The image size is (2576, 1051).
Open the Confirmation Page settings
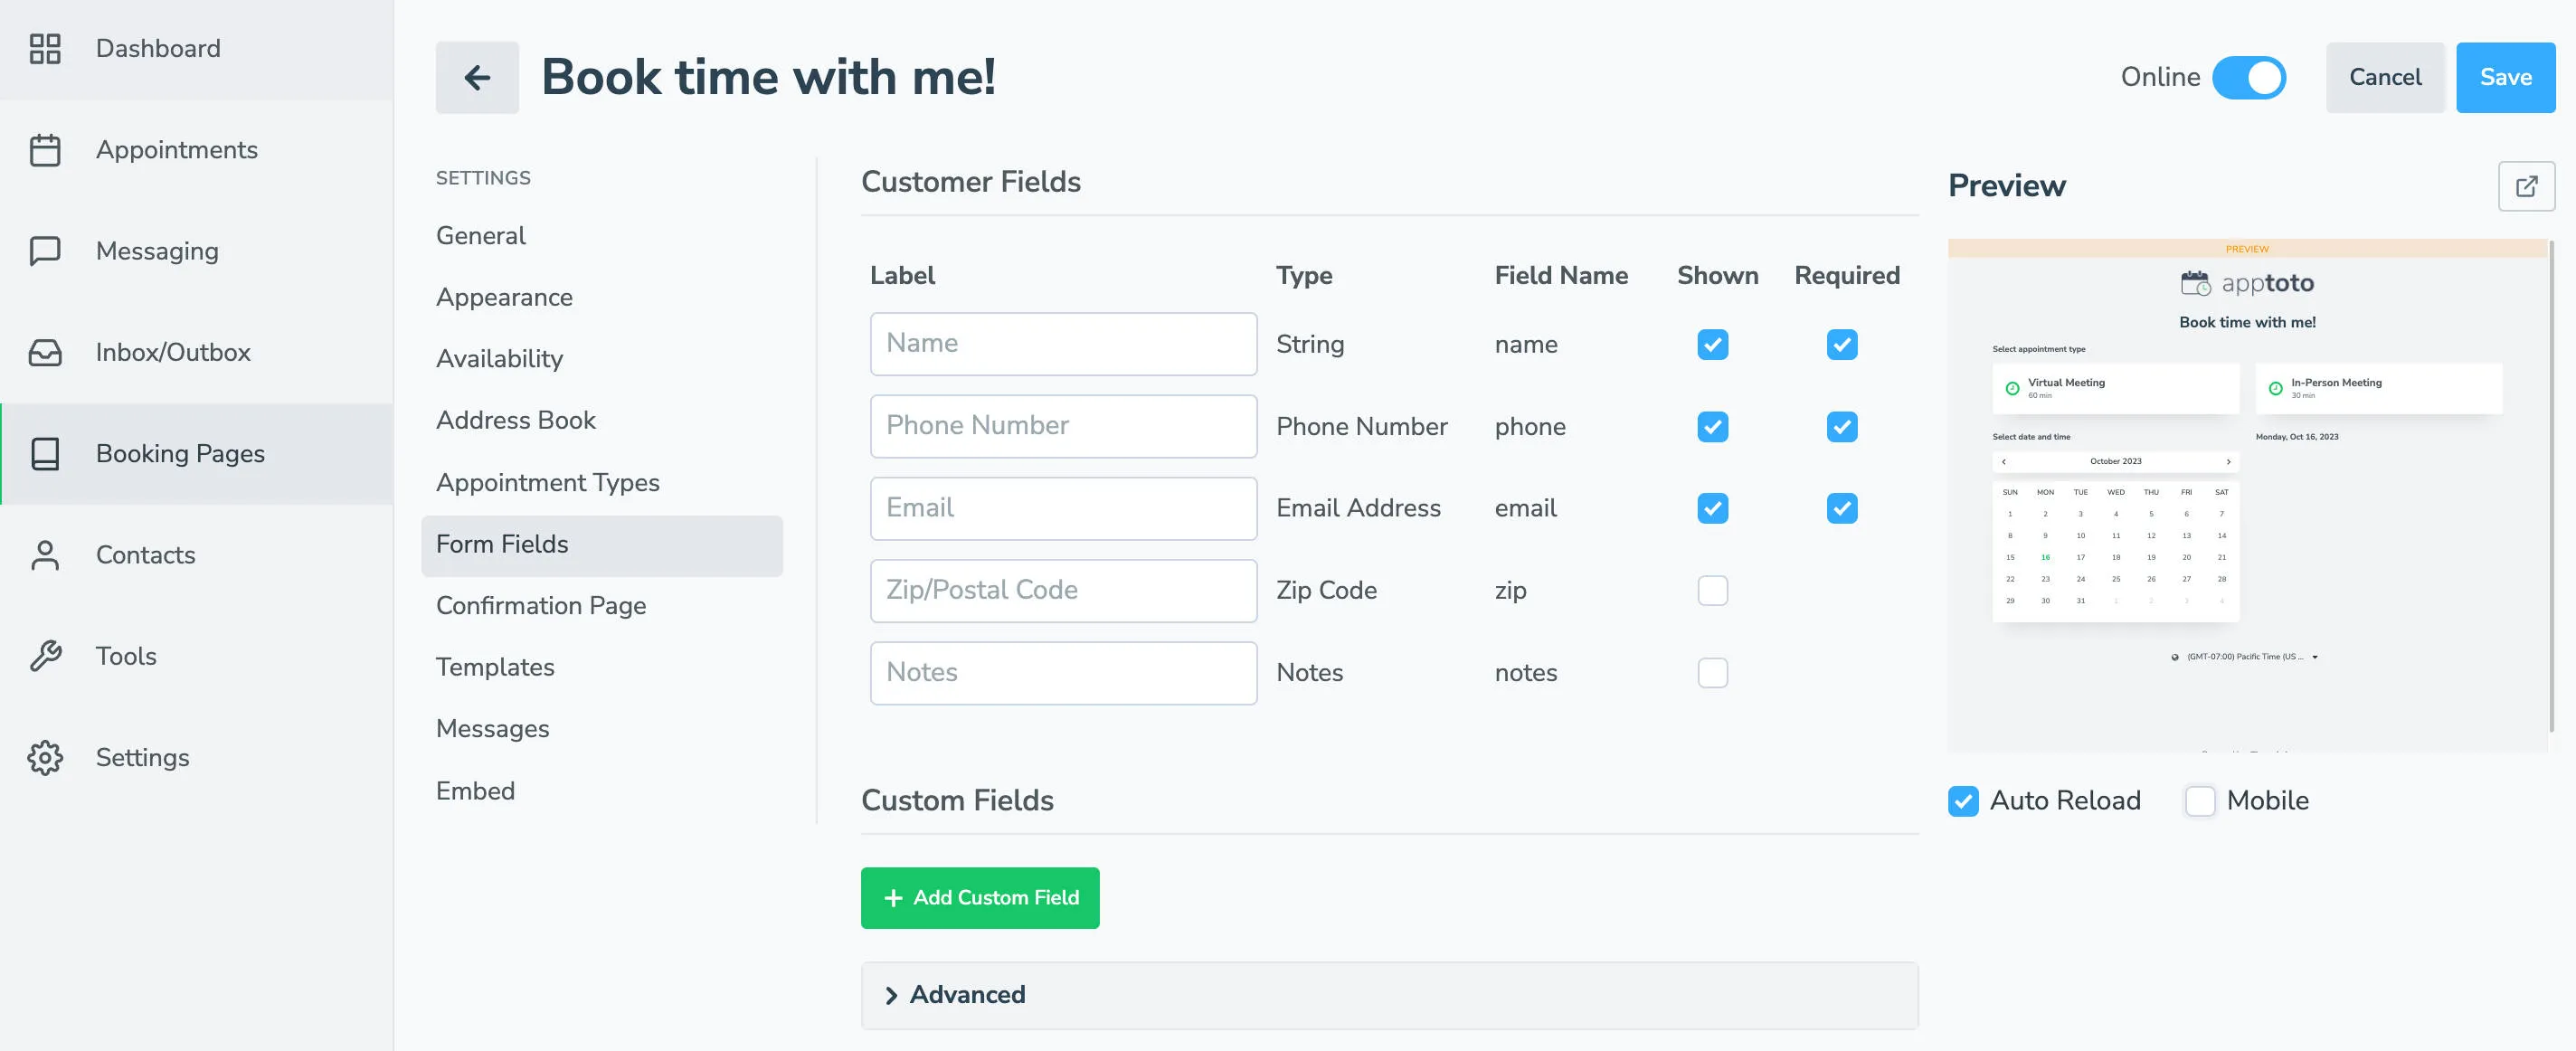click(540, 606)
